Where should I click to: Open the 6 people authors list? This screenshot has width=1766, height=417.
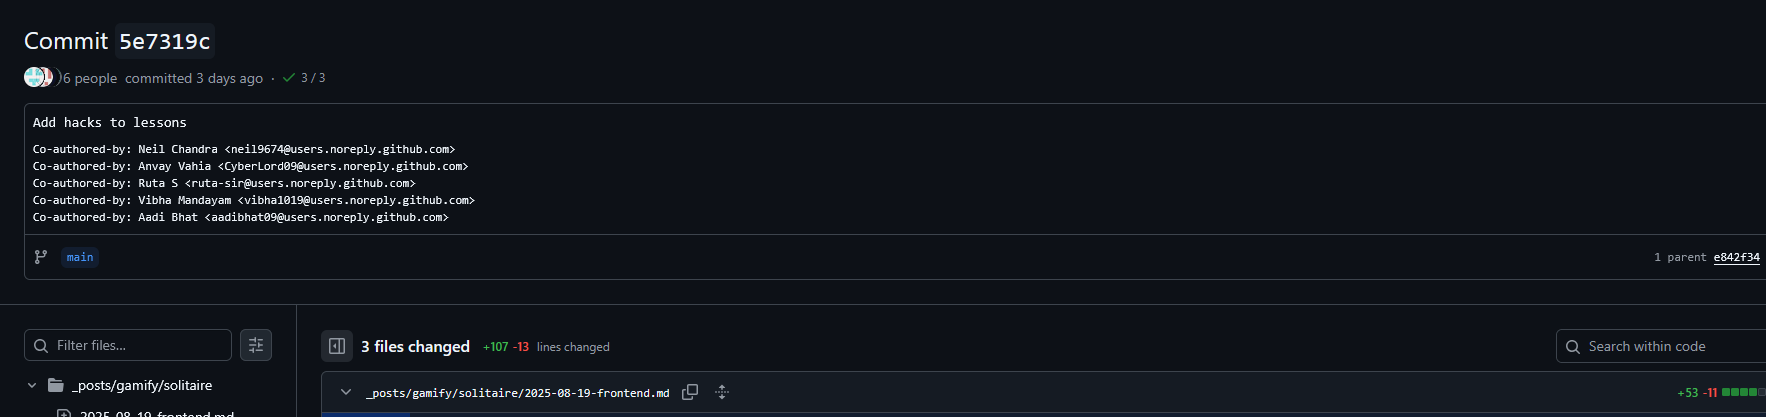90,78
